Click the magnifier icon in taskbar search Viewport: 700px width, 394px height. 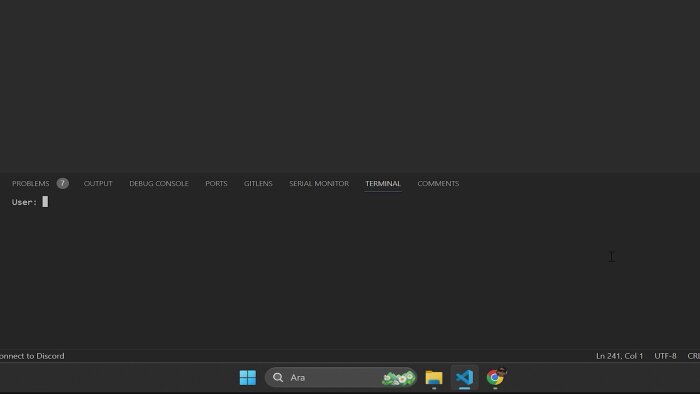tap(278, 377)
